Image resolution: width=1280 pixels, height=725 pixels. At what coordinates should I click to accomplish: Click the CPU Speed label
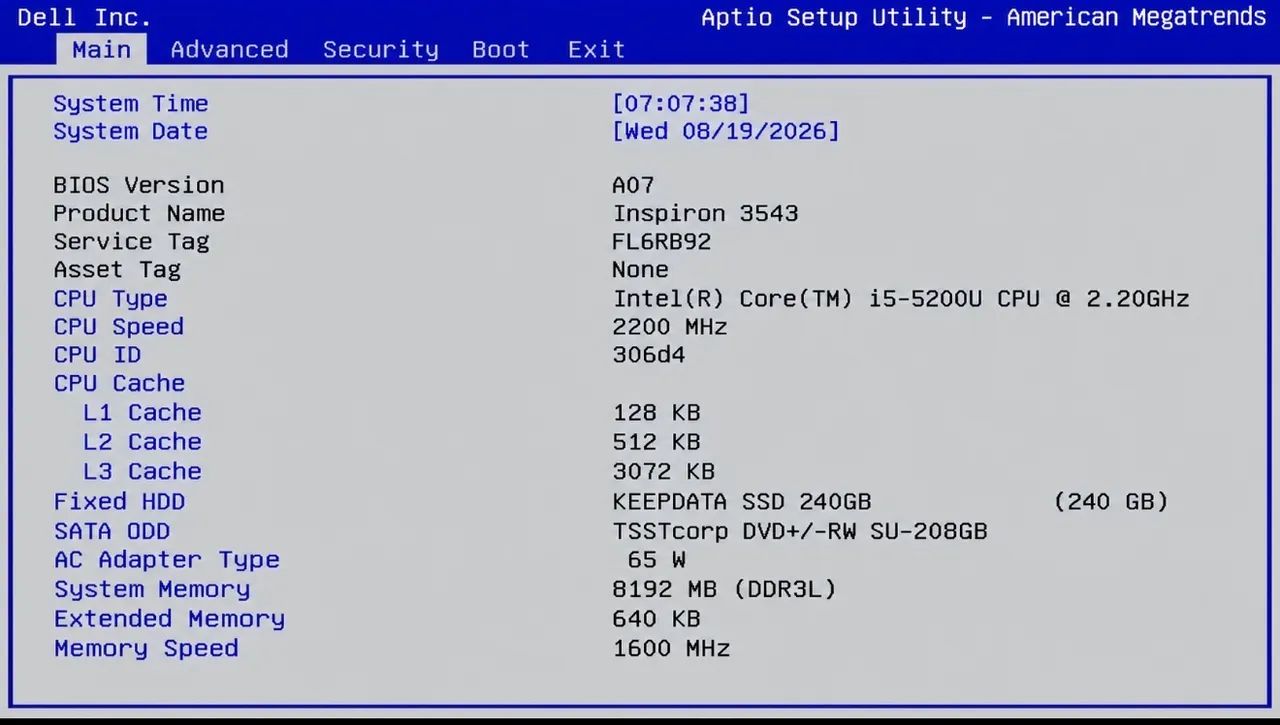click(x=119, y=326)
